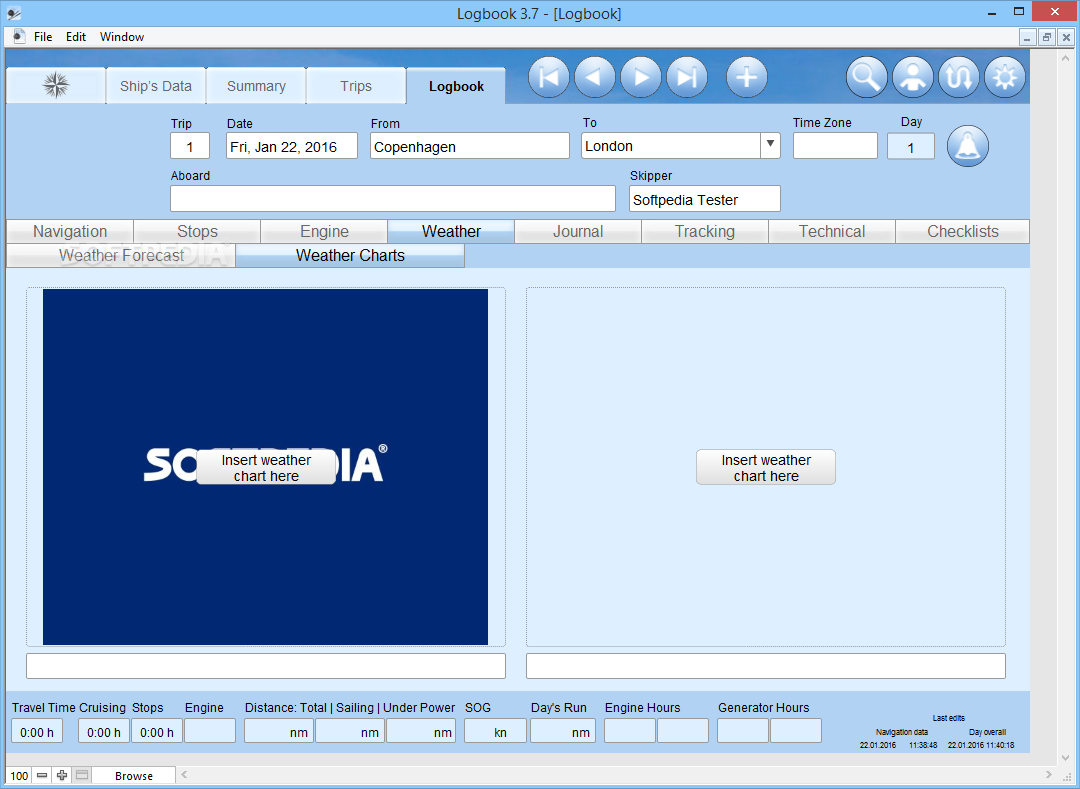Open search with the magnifier icon
This screenshot has height=789, width=1080.
[866, 78]
